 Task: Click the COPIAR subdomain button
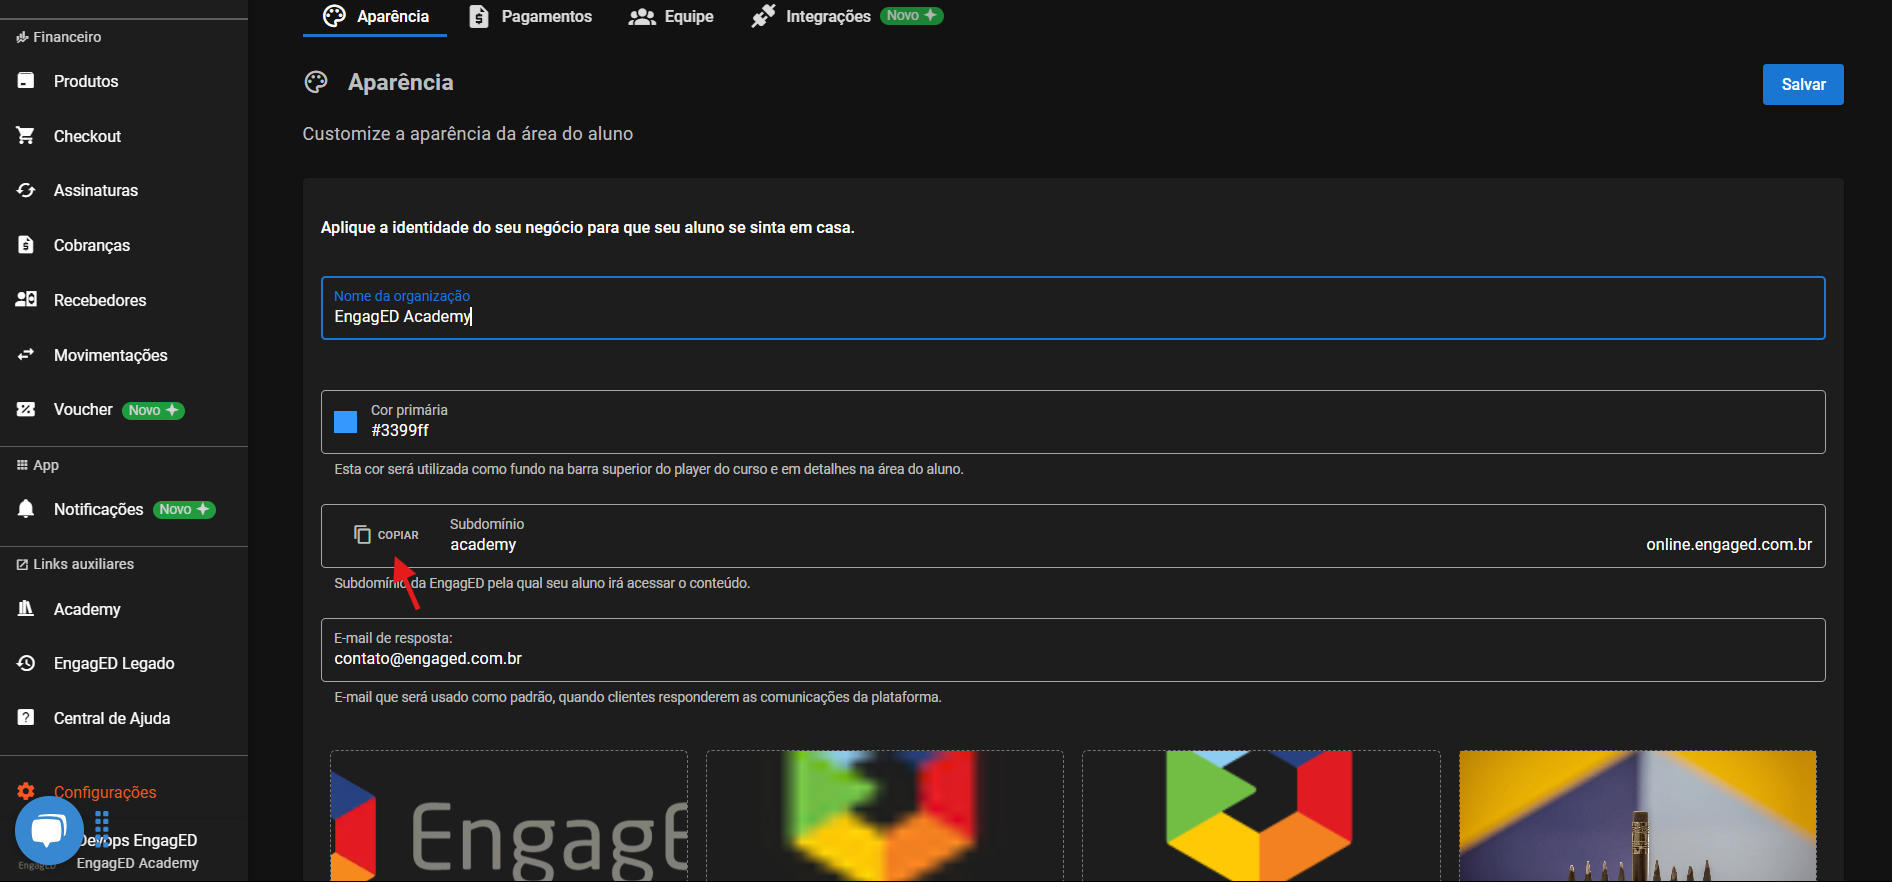[x=386, y=535]
